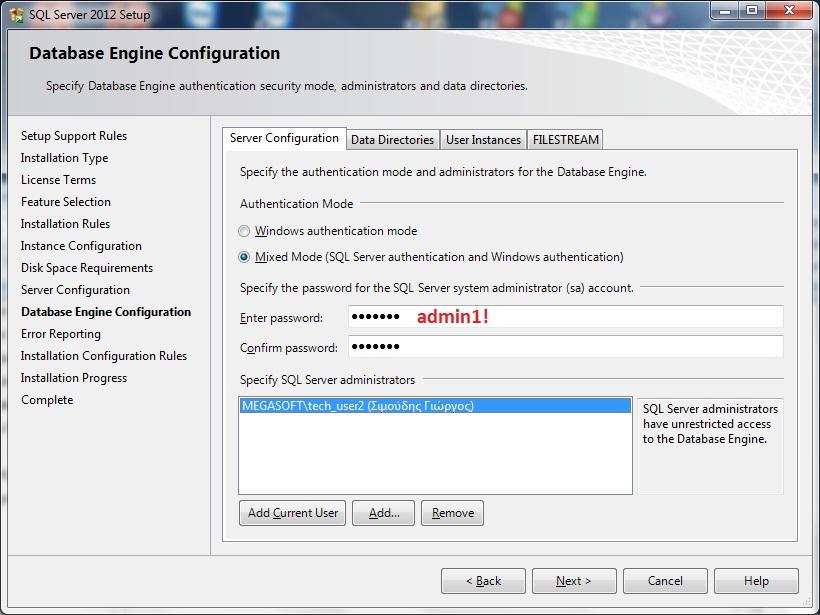Click Remove administrator button
The image size is (820, 615).
[452, 513]
